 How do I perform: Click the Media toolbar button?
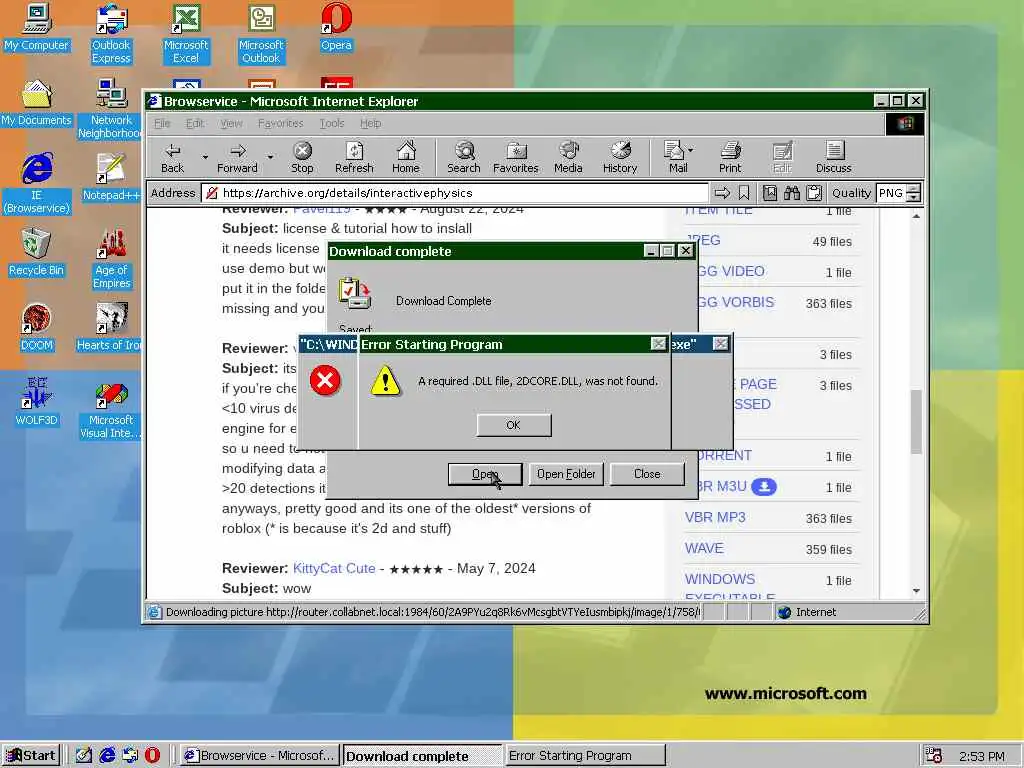pos(568,158)
